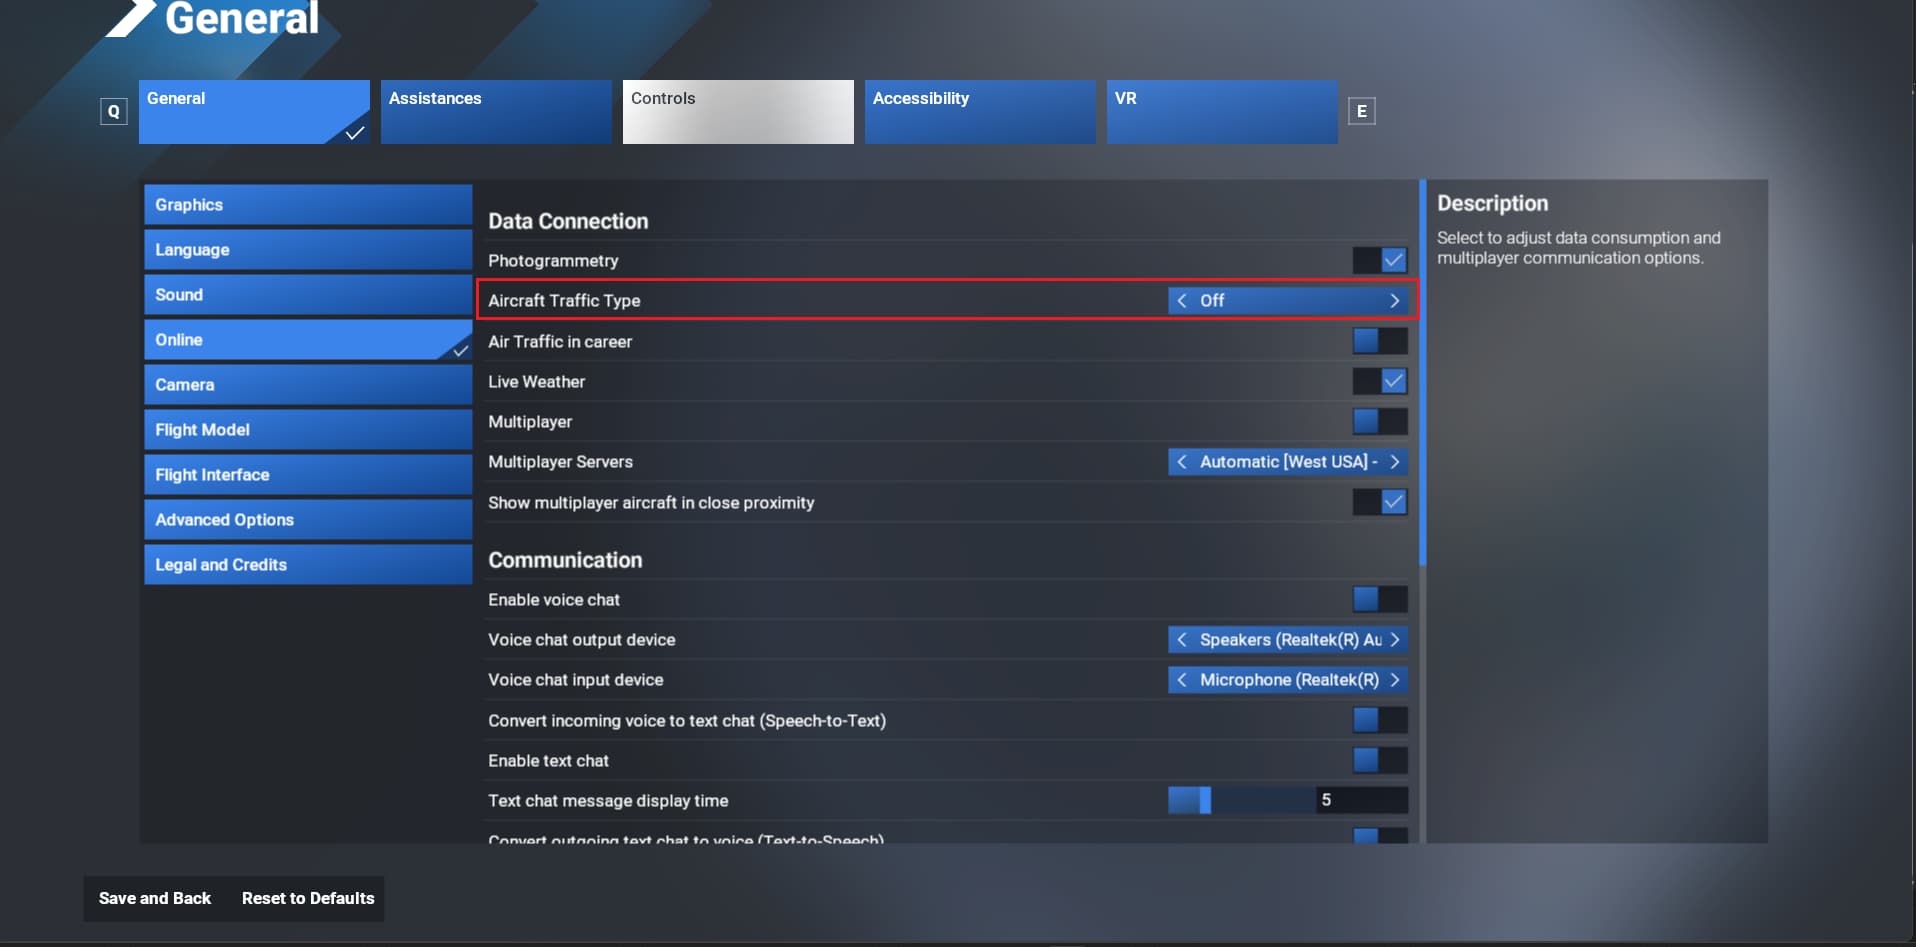Viewport: 1916px width, 947px height.
Task: Click the Description panel heading
Action: (1492, 203)
